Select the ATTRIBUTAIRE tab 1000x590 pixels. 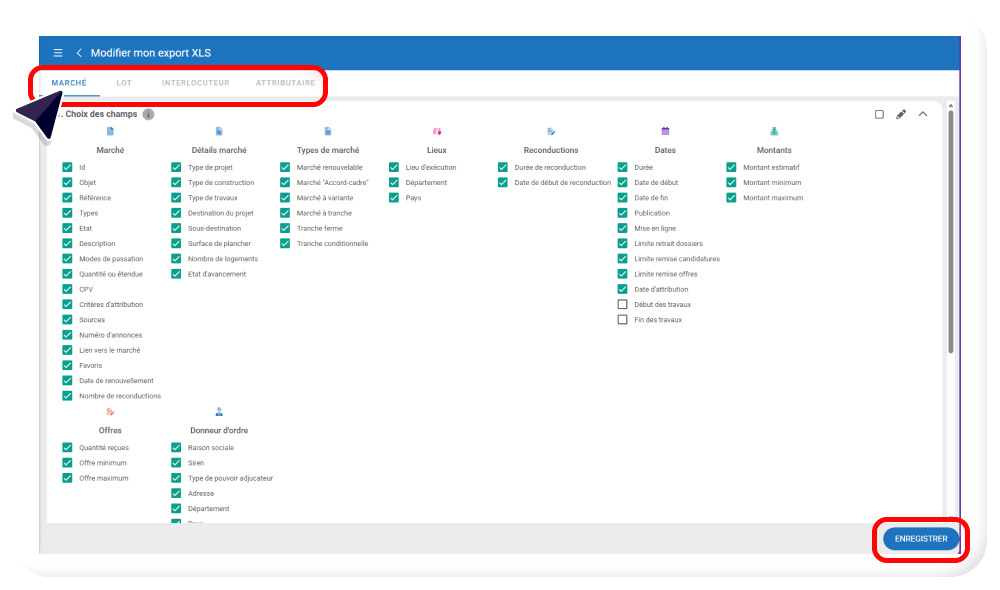[x=285, y=83]
